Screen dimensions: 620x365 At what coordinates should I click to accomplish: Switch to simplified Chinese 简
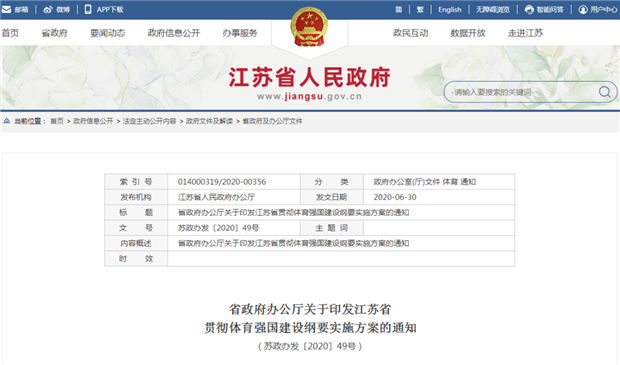coord(399,9)
